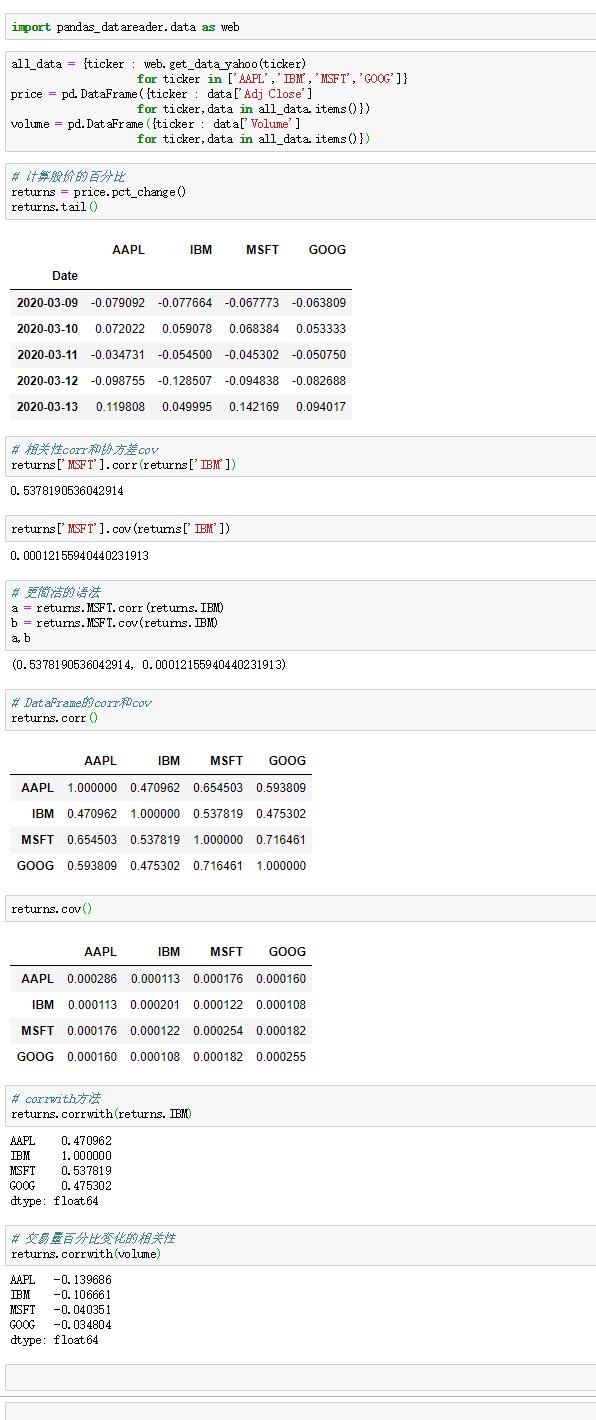The width and height of the screenshot is (596, 1420).
Task: Select the correlation output 0.5378190536042914
Action: (x=67, y=491)
